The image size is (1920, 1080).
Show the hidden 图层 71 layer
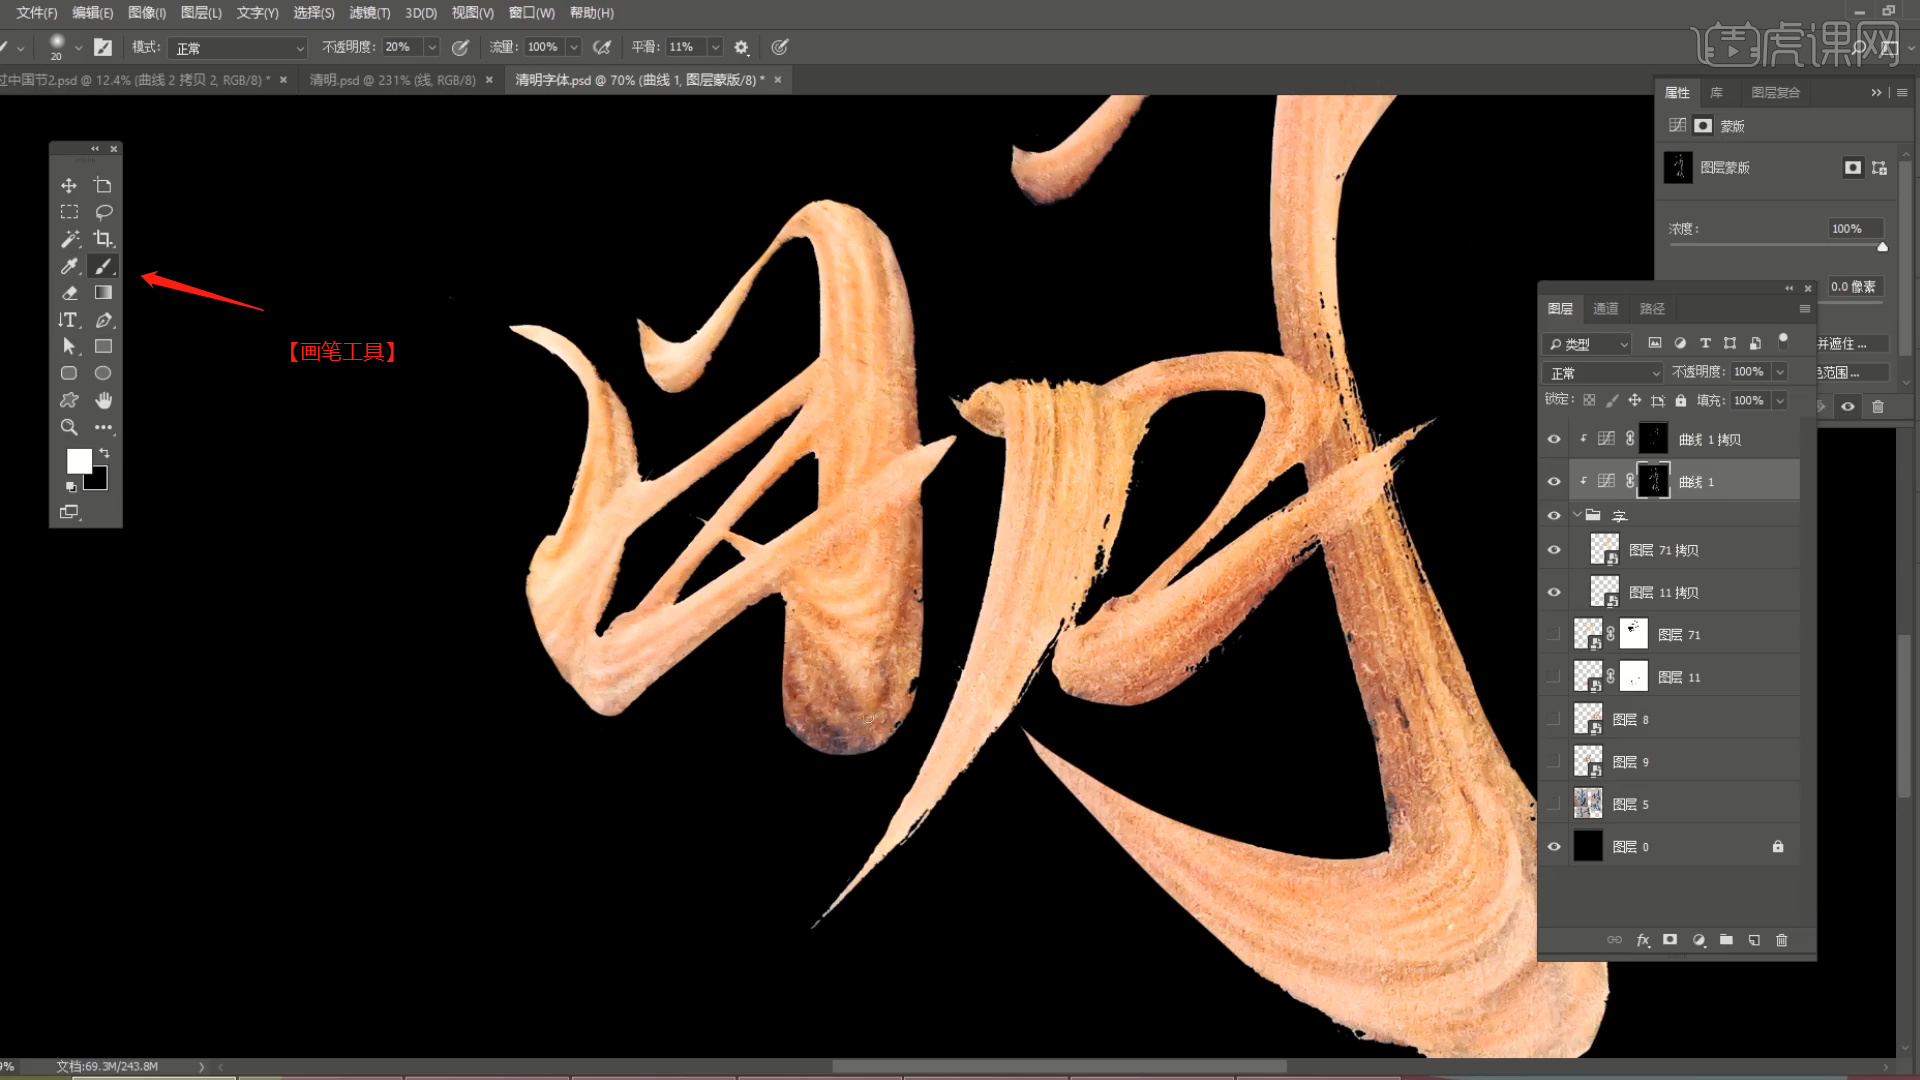[x=1554, y=635]
